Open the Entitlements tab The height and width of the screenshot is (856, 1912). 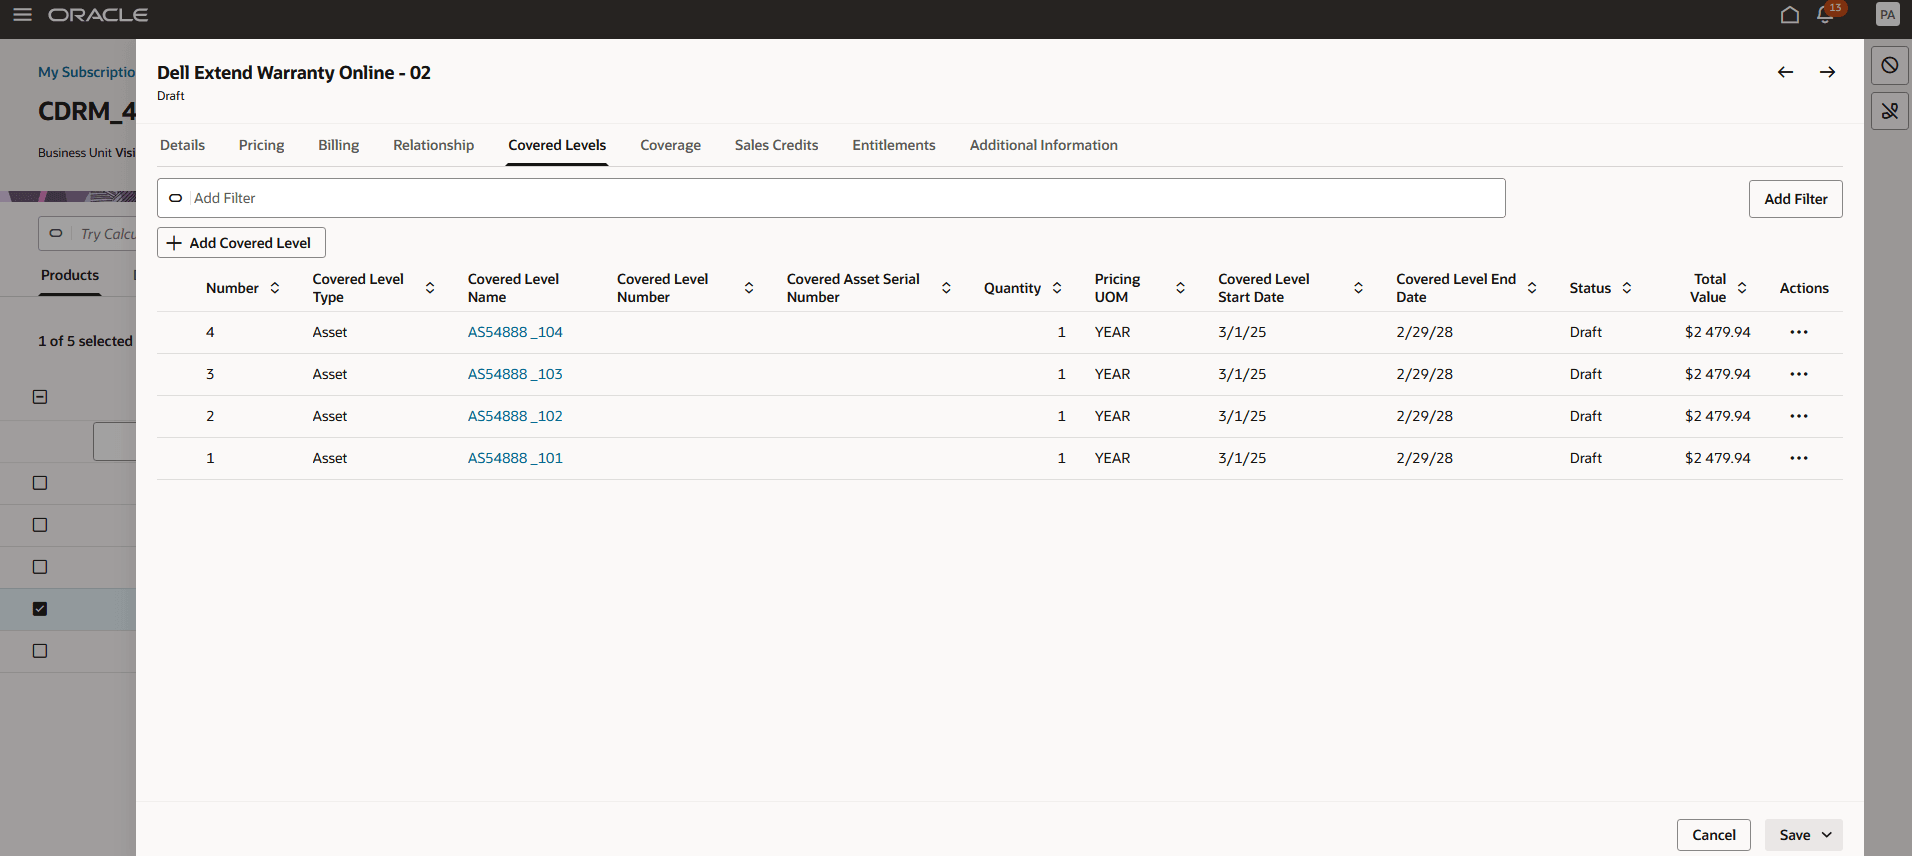pos(894,145)
